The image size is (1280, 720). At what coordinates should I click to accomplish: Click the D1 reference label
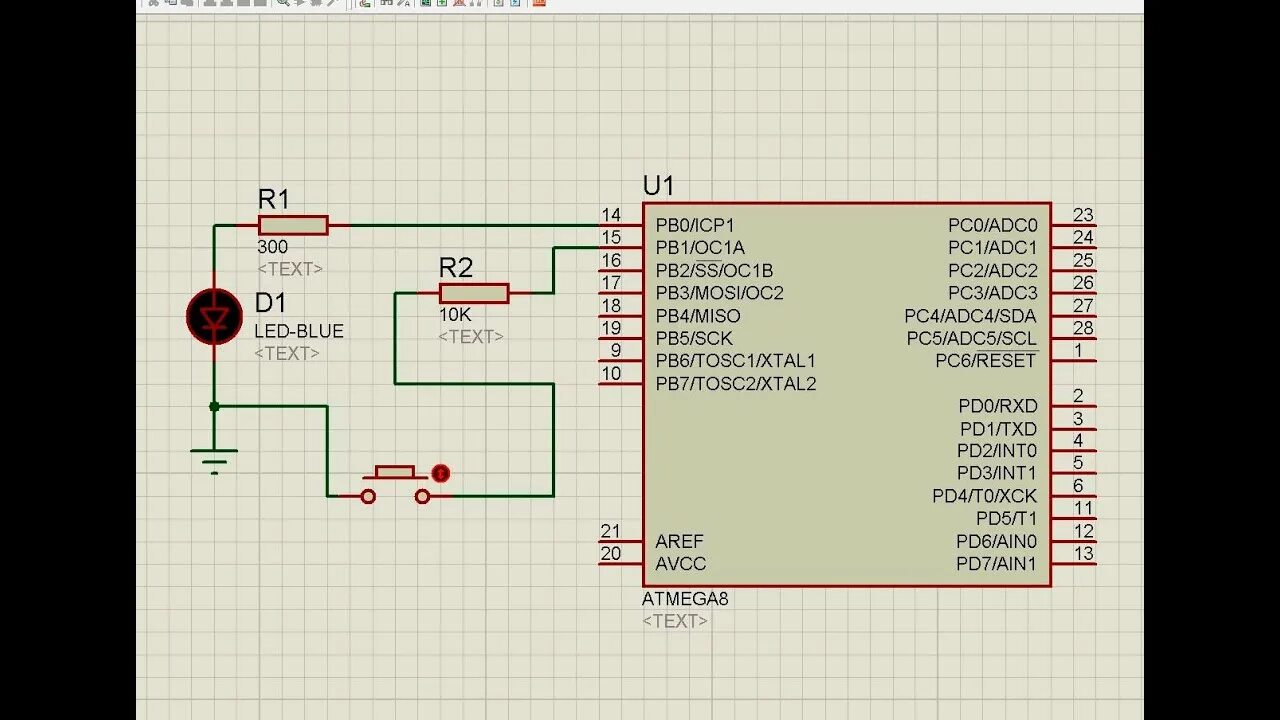pos(270,303)
